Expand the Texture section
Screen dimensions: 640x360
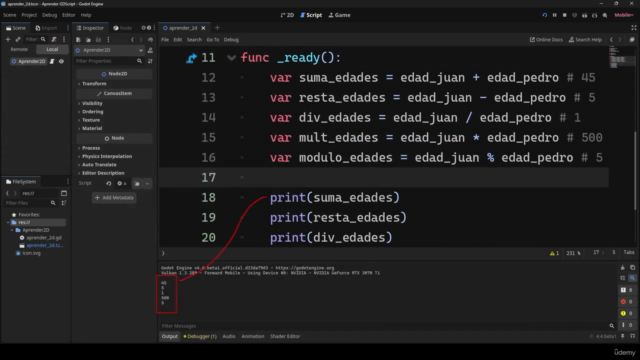(x=91, y=120)
